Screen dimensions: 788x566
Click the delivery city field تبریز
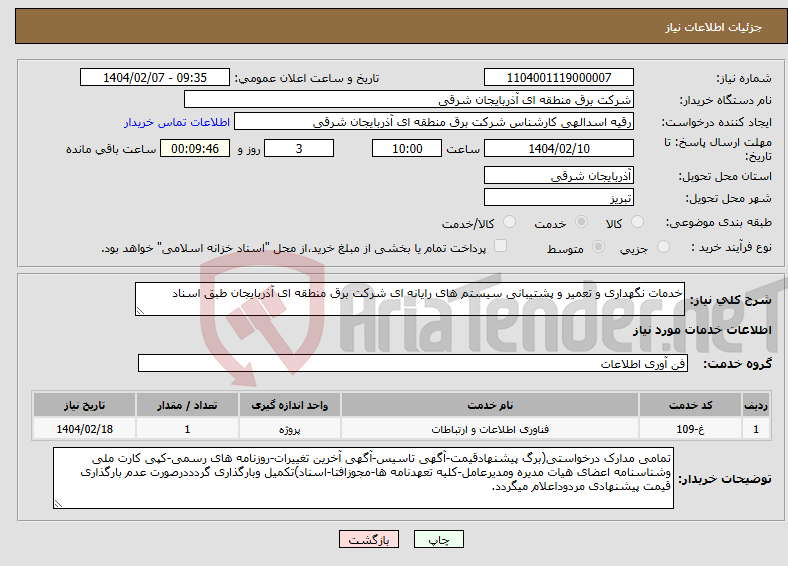558,197
